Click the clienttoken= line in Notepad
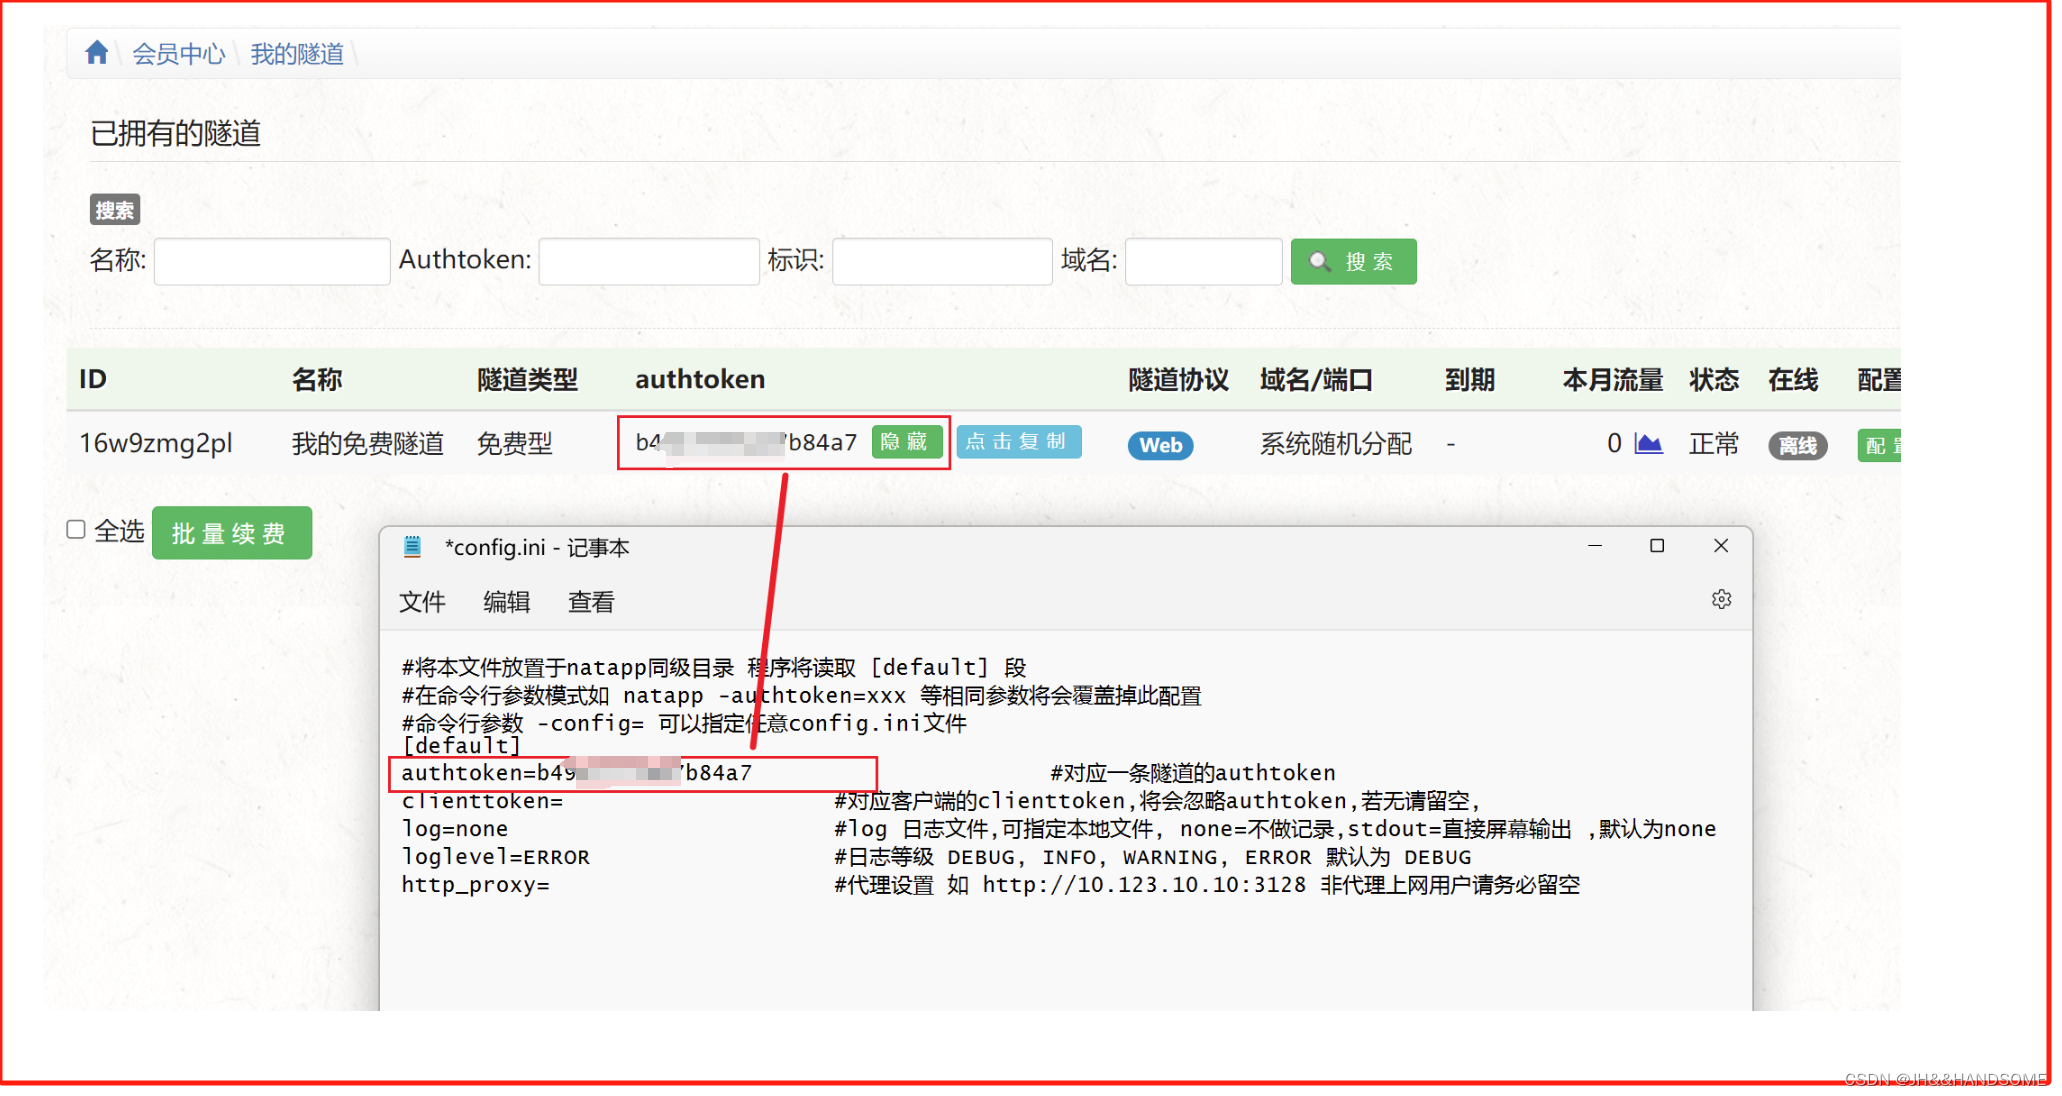The image size is (2062, 1096). click(482, 801)
